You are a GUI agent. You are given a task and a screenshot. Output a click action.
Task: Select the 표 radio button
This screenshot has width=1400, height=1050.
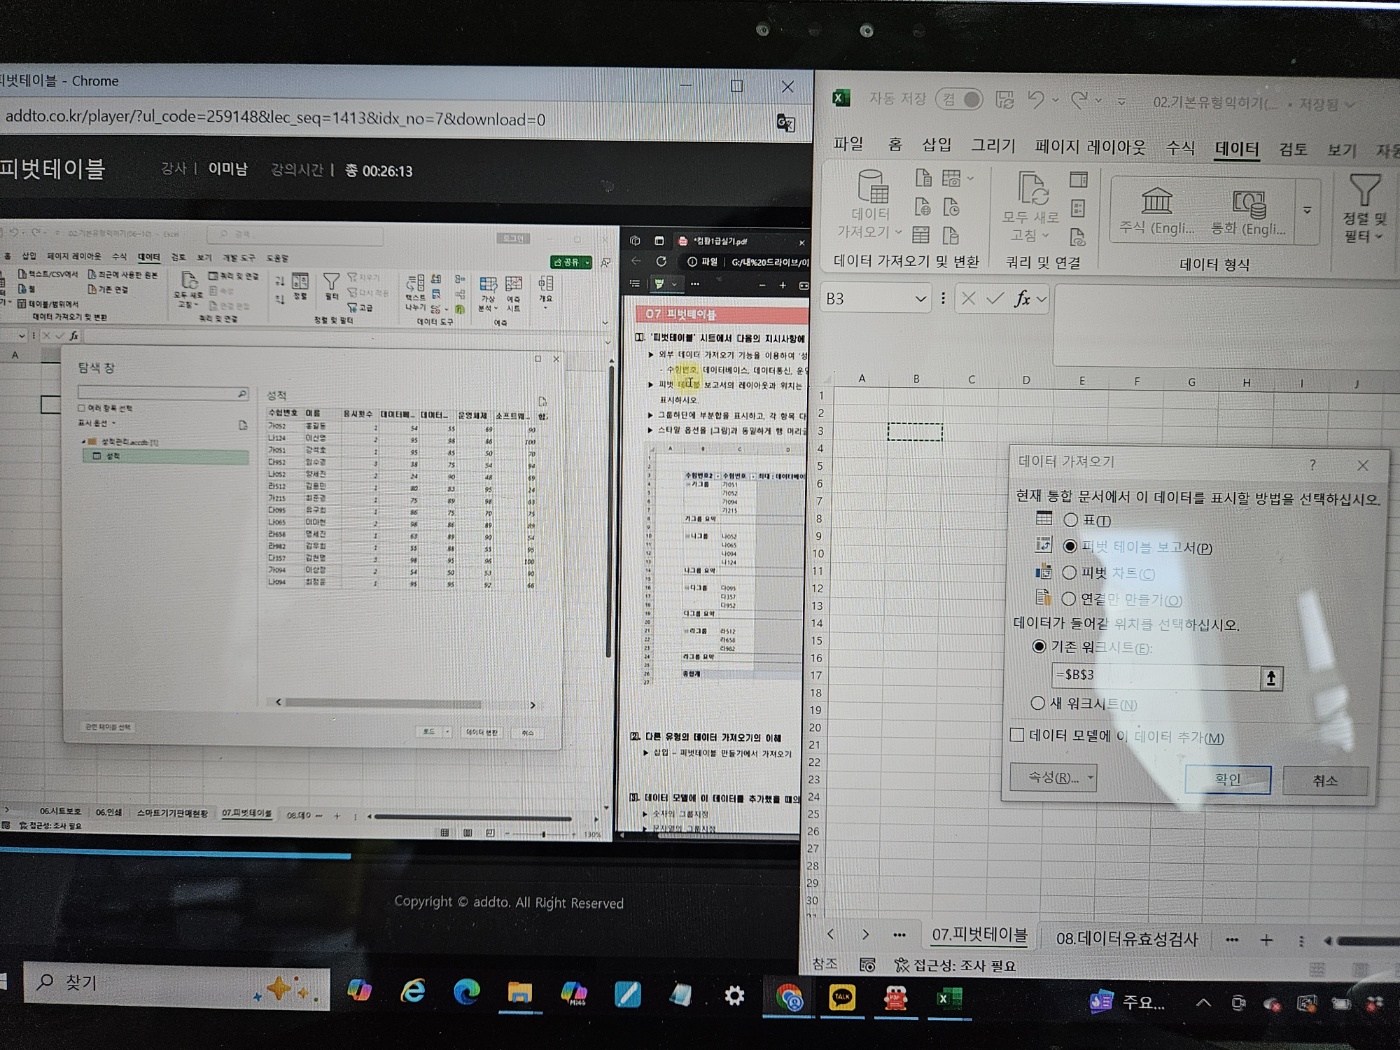tap(1071, 520)
